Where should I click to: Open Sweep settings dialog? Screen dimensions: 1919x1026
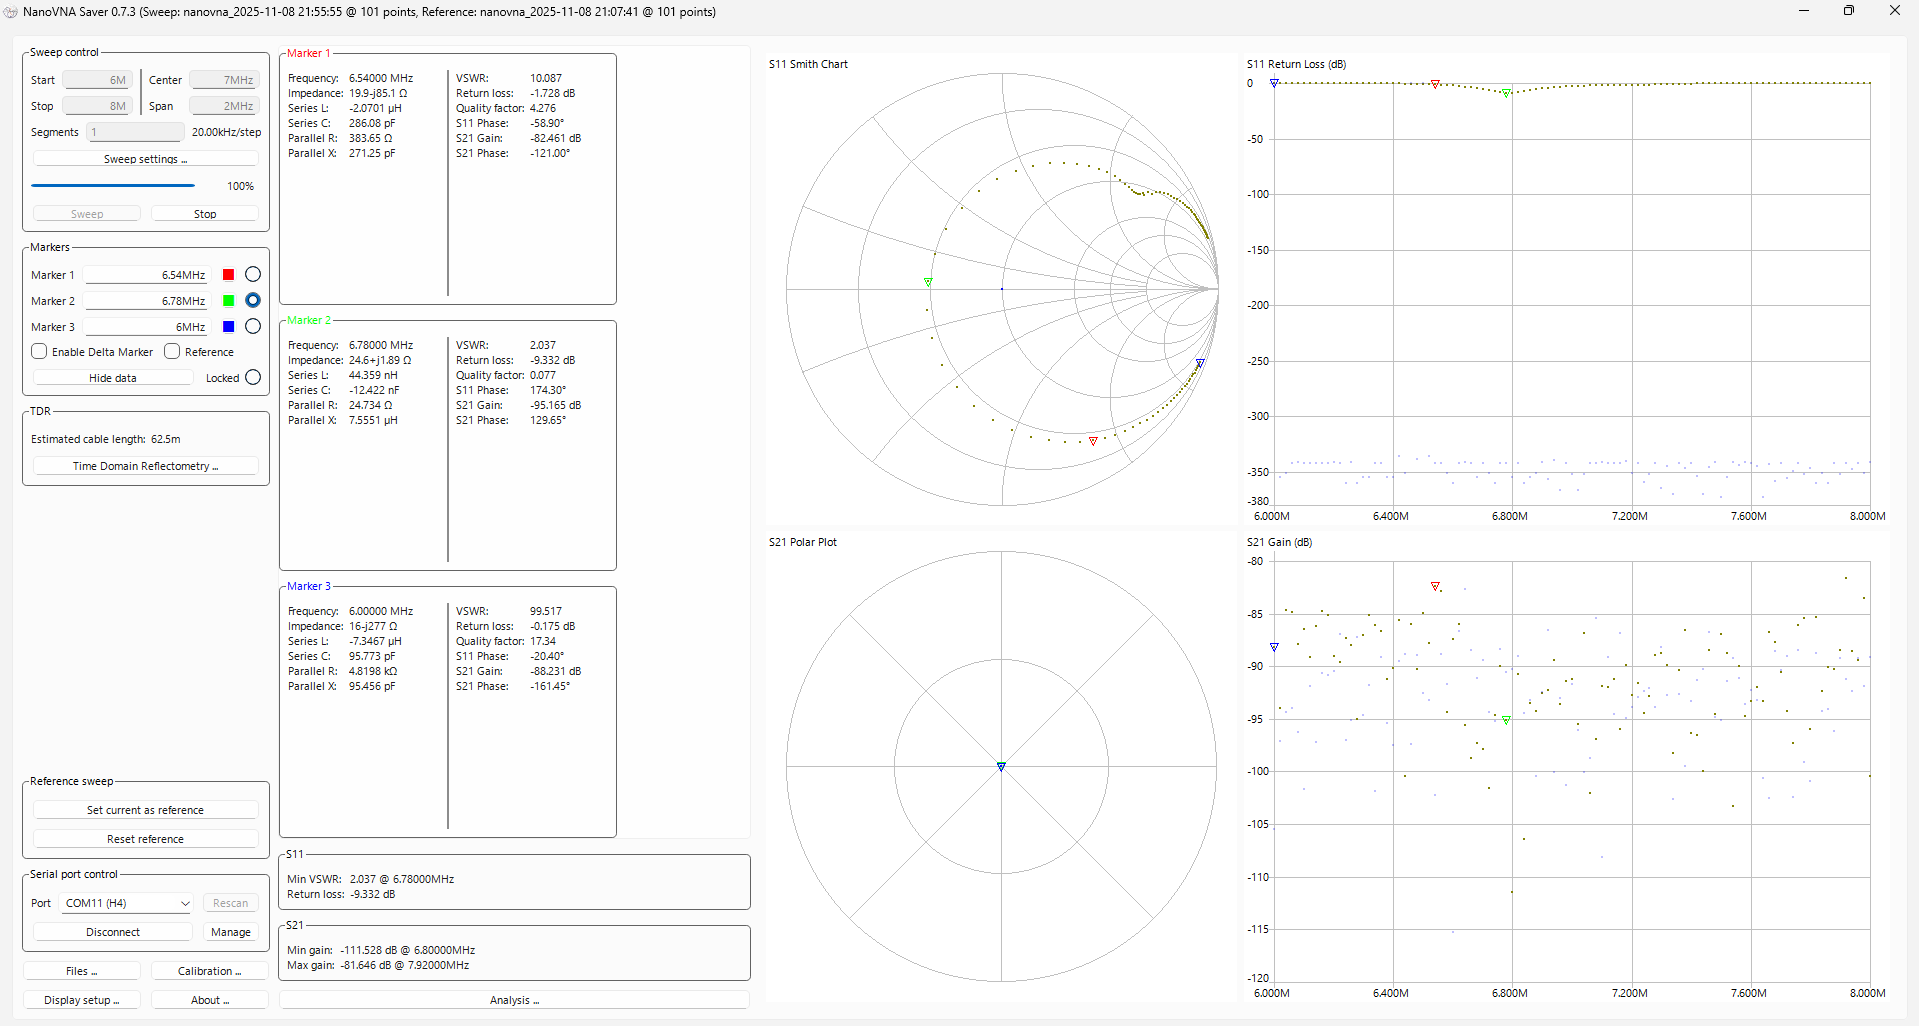[145, 159]
